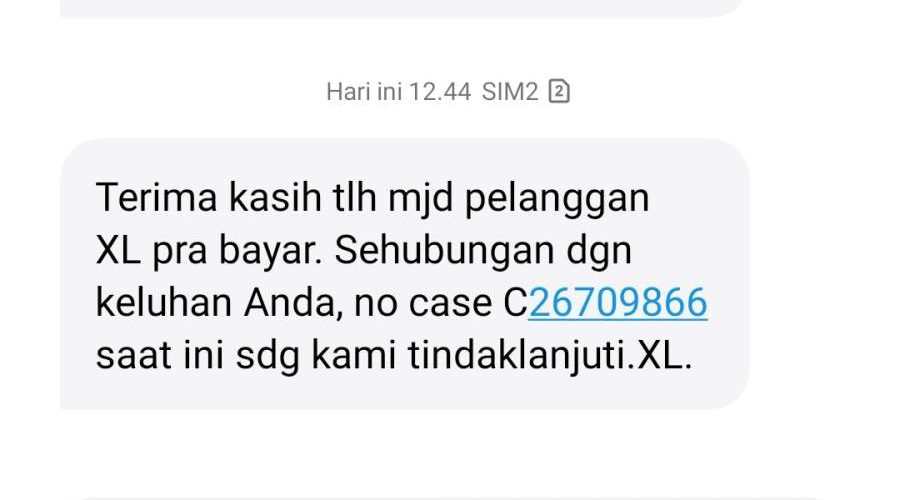Click the 'tindaklanjuti.XL.' ending text

point(550,355)
